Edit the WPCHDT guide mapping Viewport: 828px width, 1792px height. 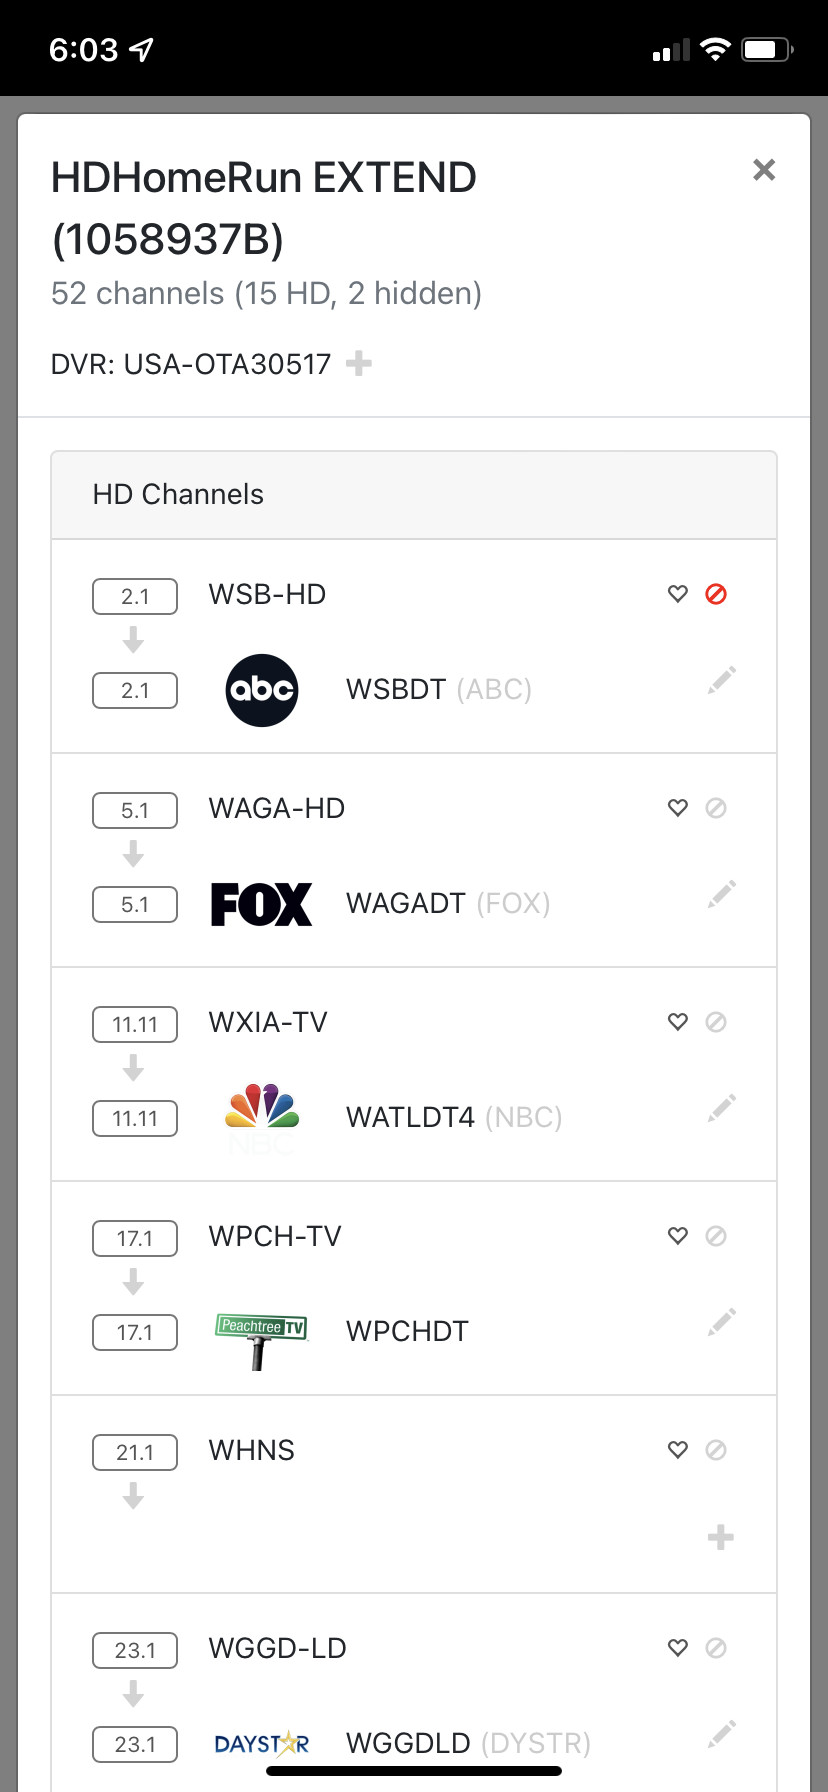coord(721,1323)
